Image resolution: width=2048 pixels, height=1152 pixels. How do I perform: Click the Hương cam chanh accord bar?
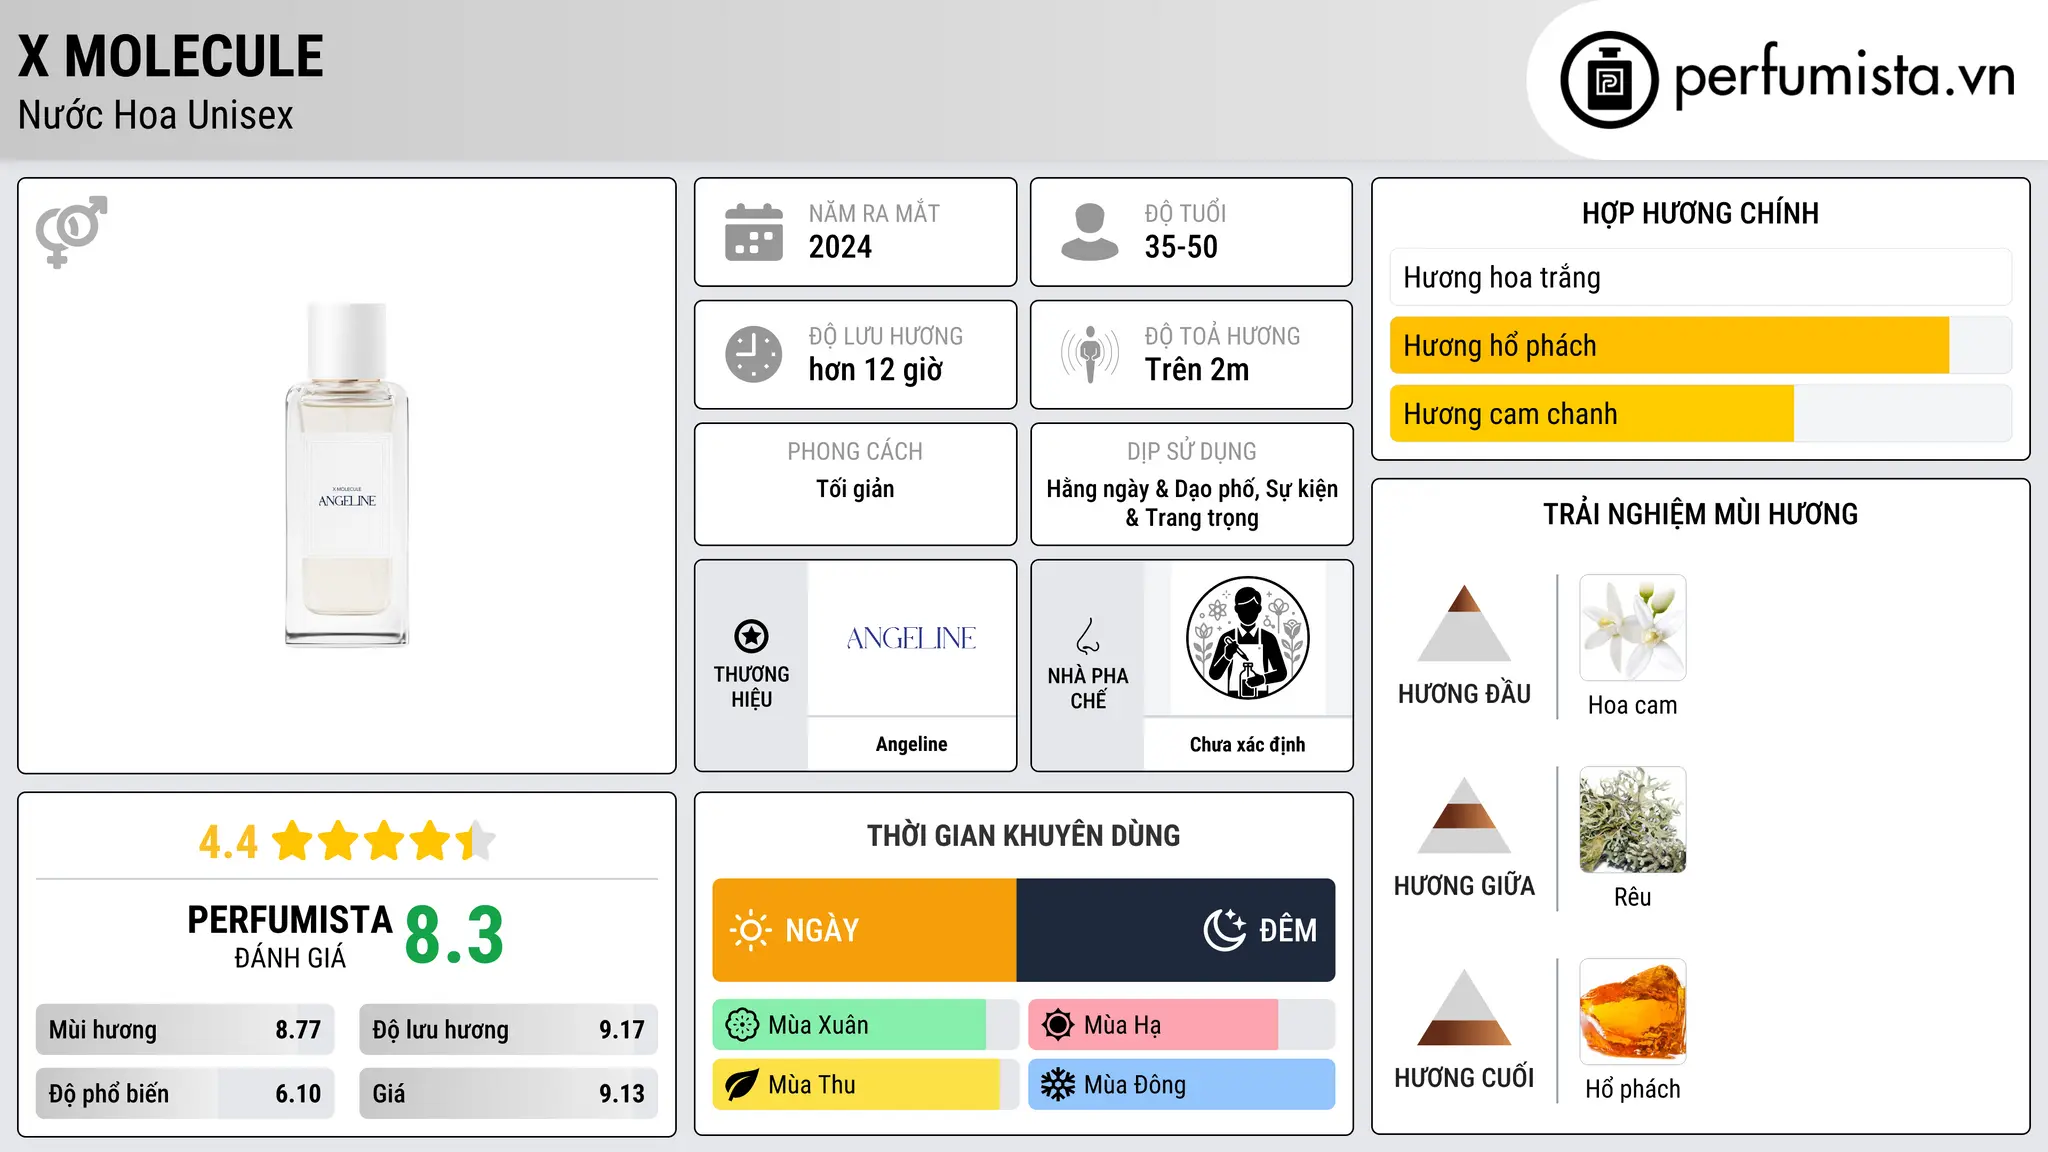(1700, 413)
